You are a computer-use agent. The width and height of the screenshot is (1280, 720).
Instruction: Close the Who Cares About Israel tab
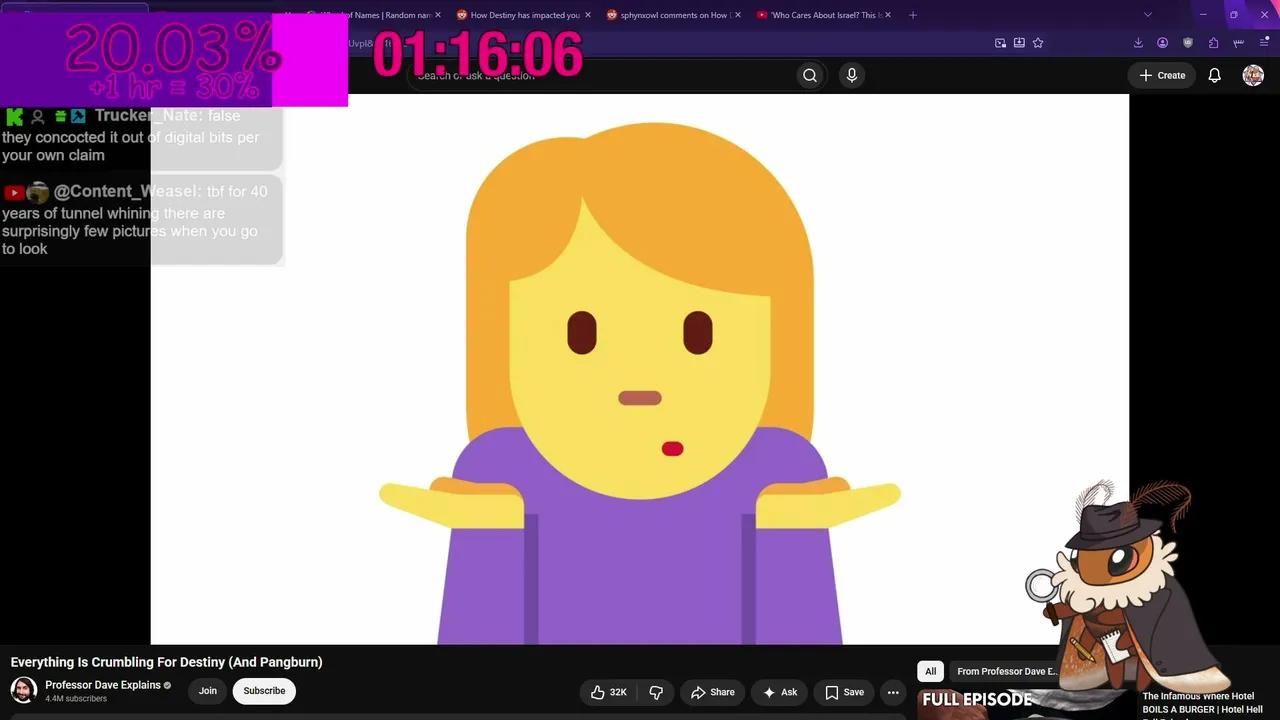[x=888, y=15]
